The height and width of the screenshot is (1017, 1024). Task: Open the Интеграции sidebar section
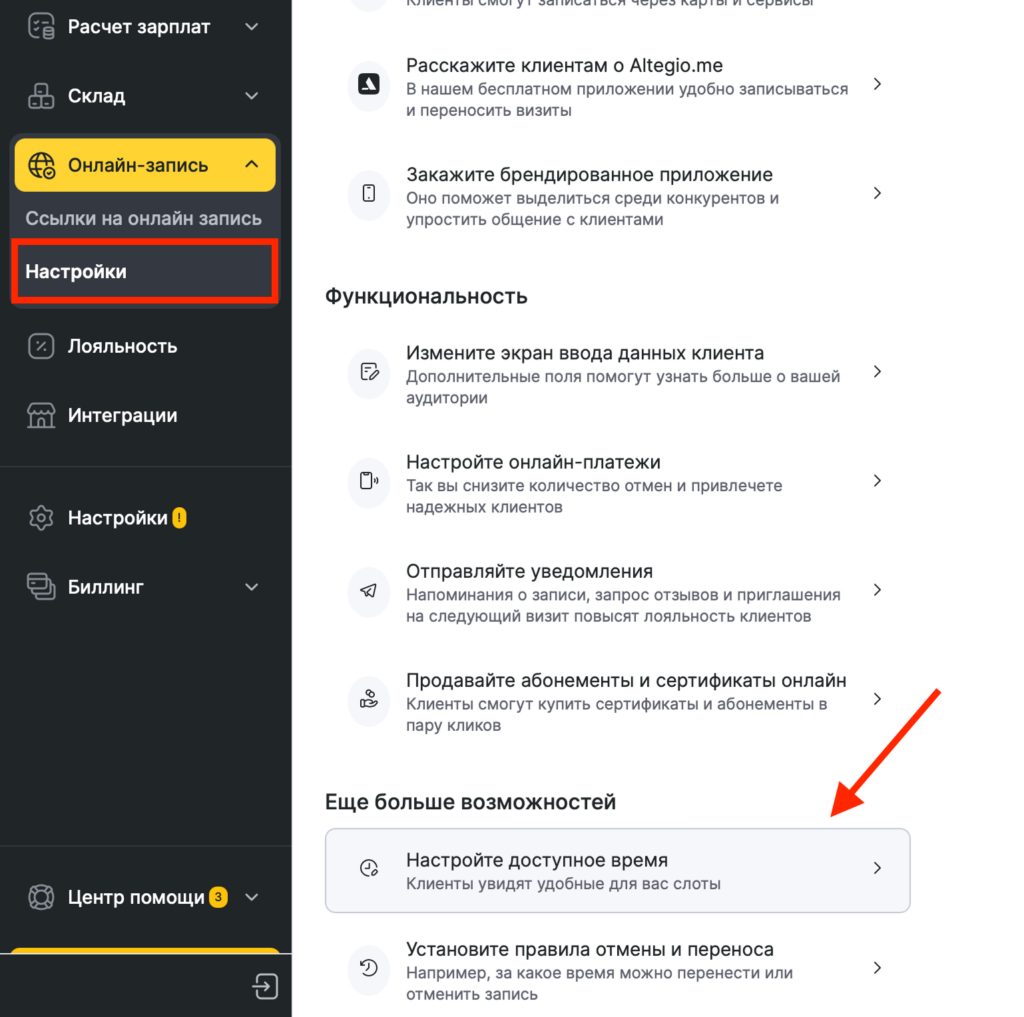(122, 416)
